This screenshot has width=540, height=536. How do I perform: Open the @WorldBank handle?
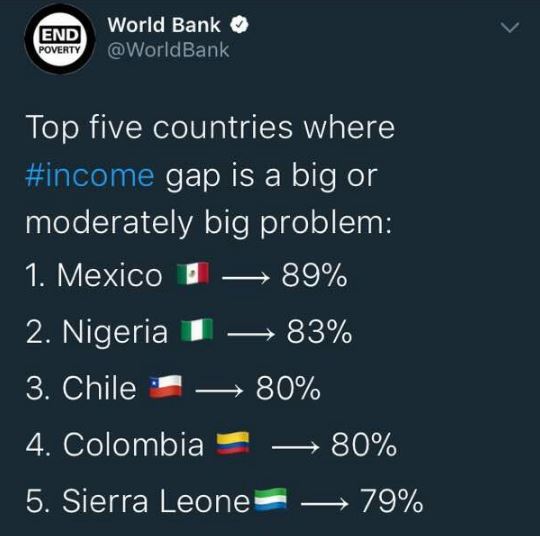(168, 50)
